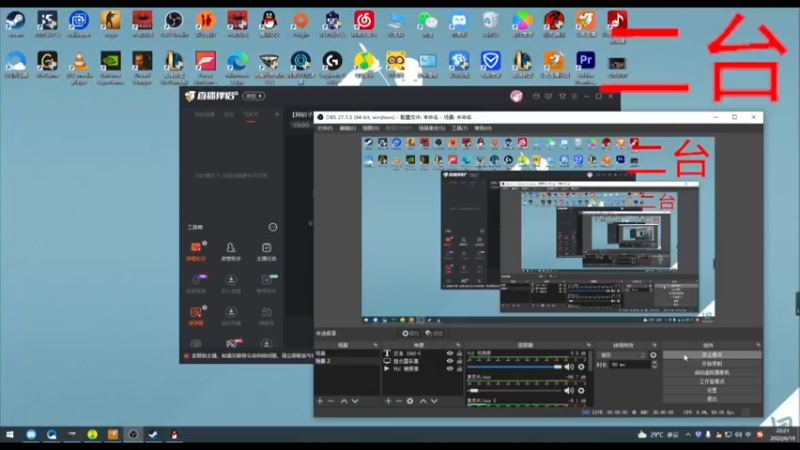Open GeForce Experience desktop shortcut

(111, 67)
